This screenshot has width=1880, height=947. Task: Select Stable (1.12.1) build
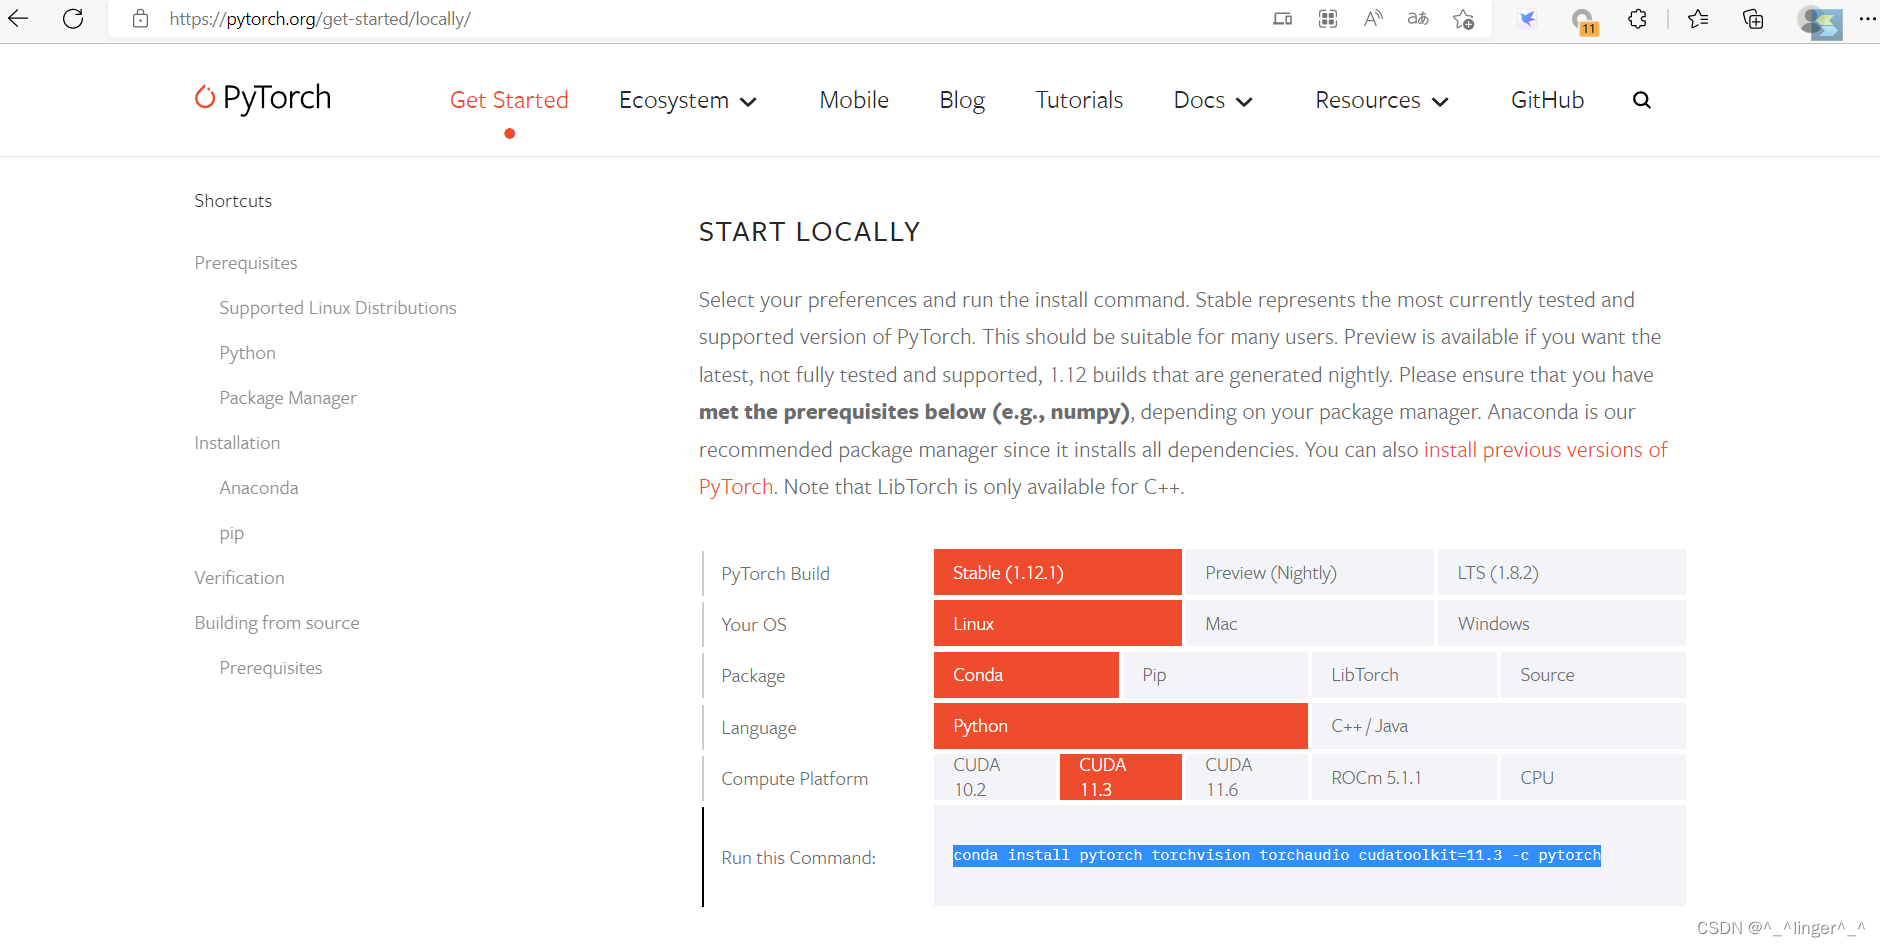coord(1058,572)
